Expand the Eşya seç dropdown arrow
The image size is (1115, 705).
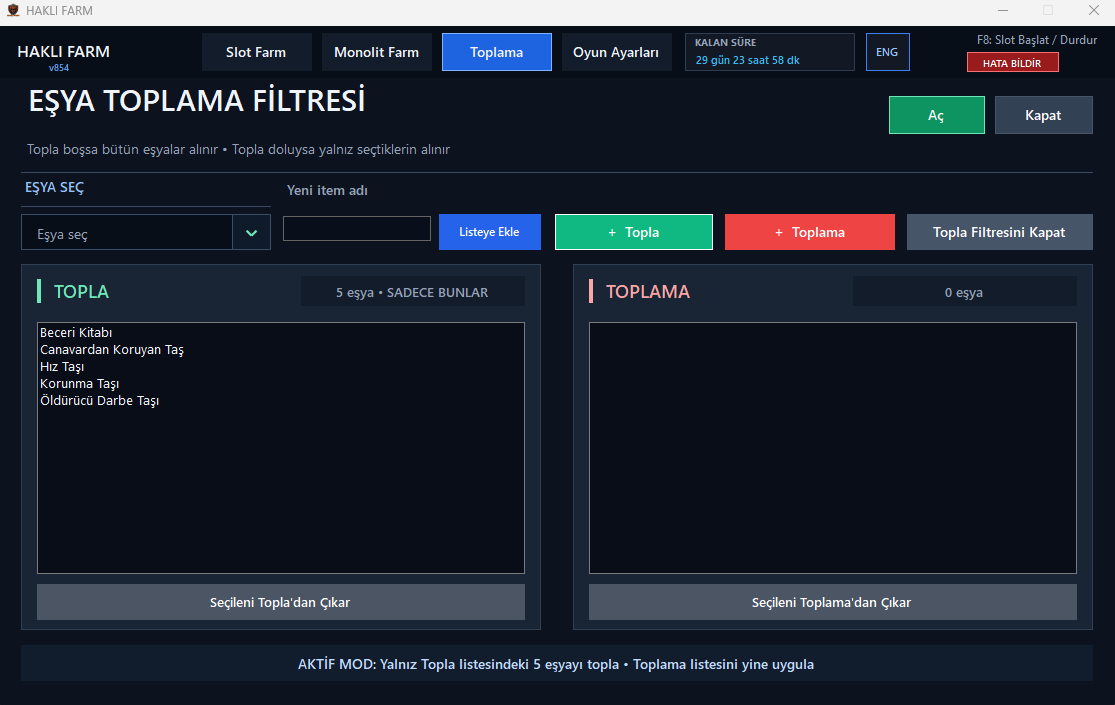[251, 233]
